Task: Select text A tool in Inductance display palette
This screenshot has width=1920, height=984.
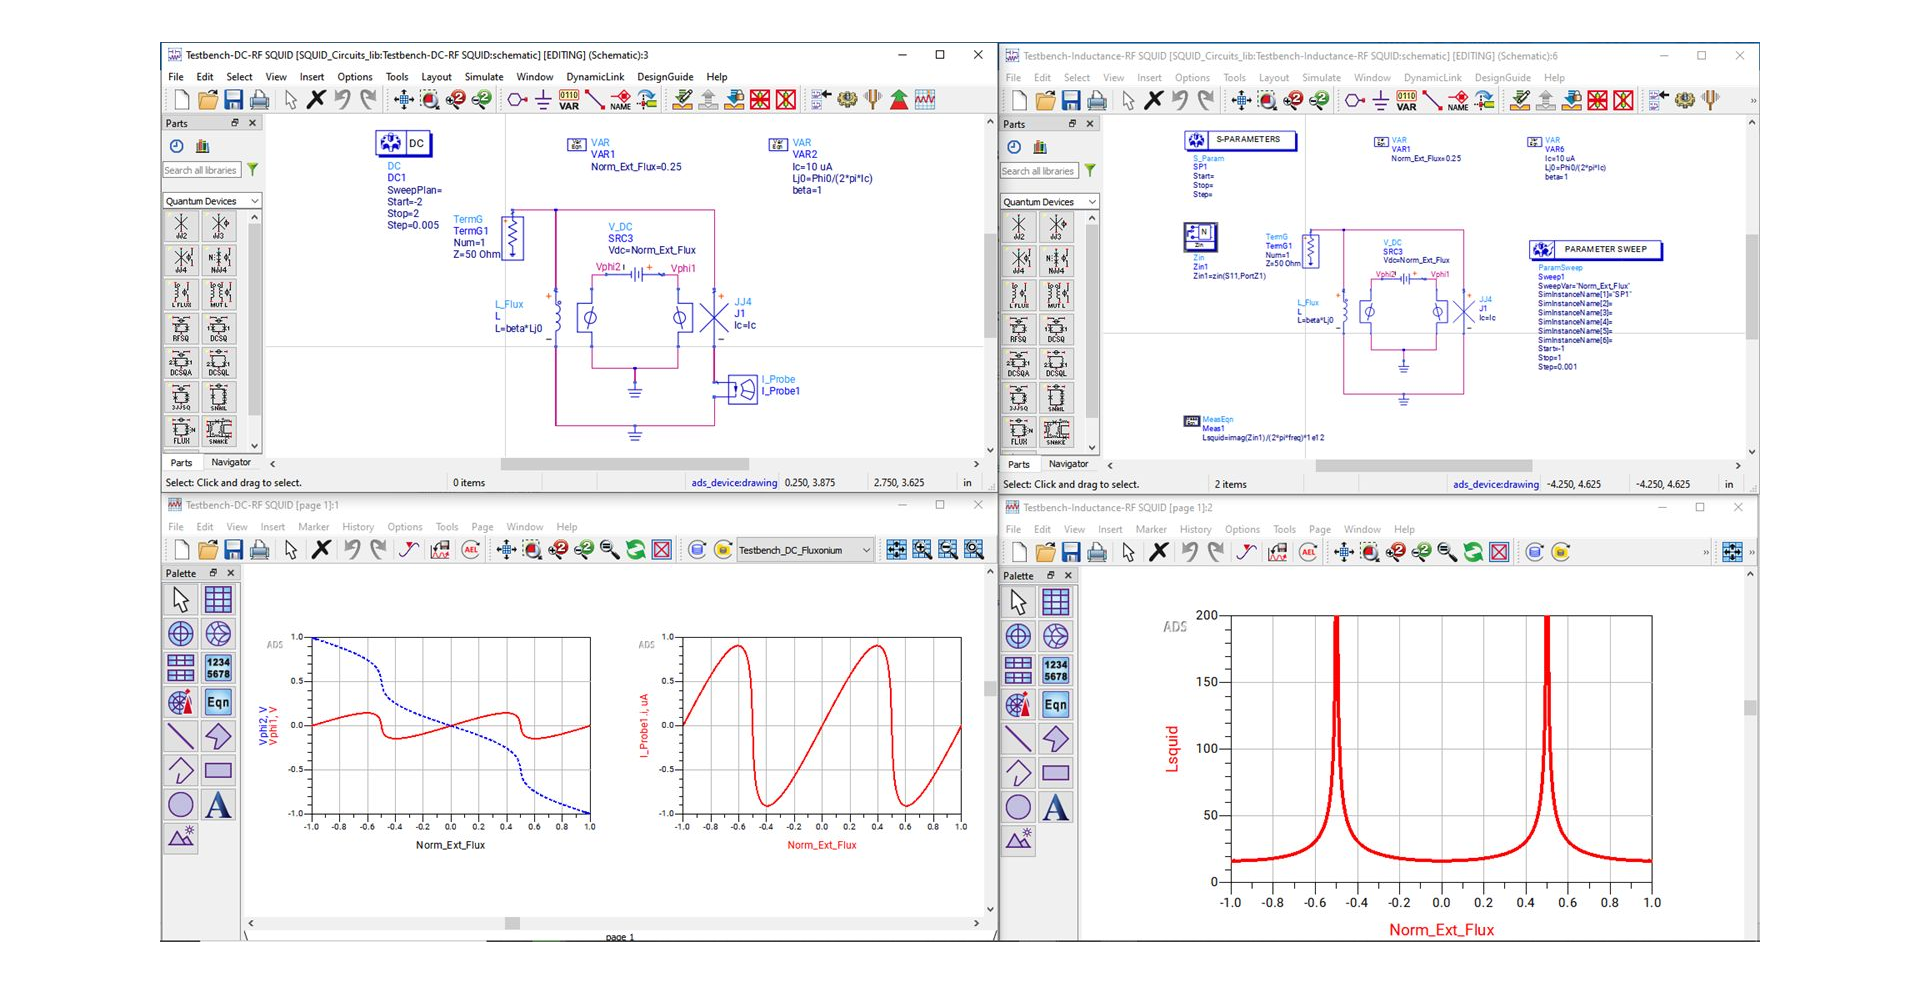Action: click(1056, 807)
